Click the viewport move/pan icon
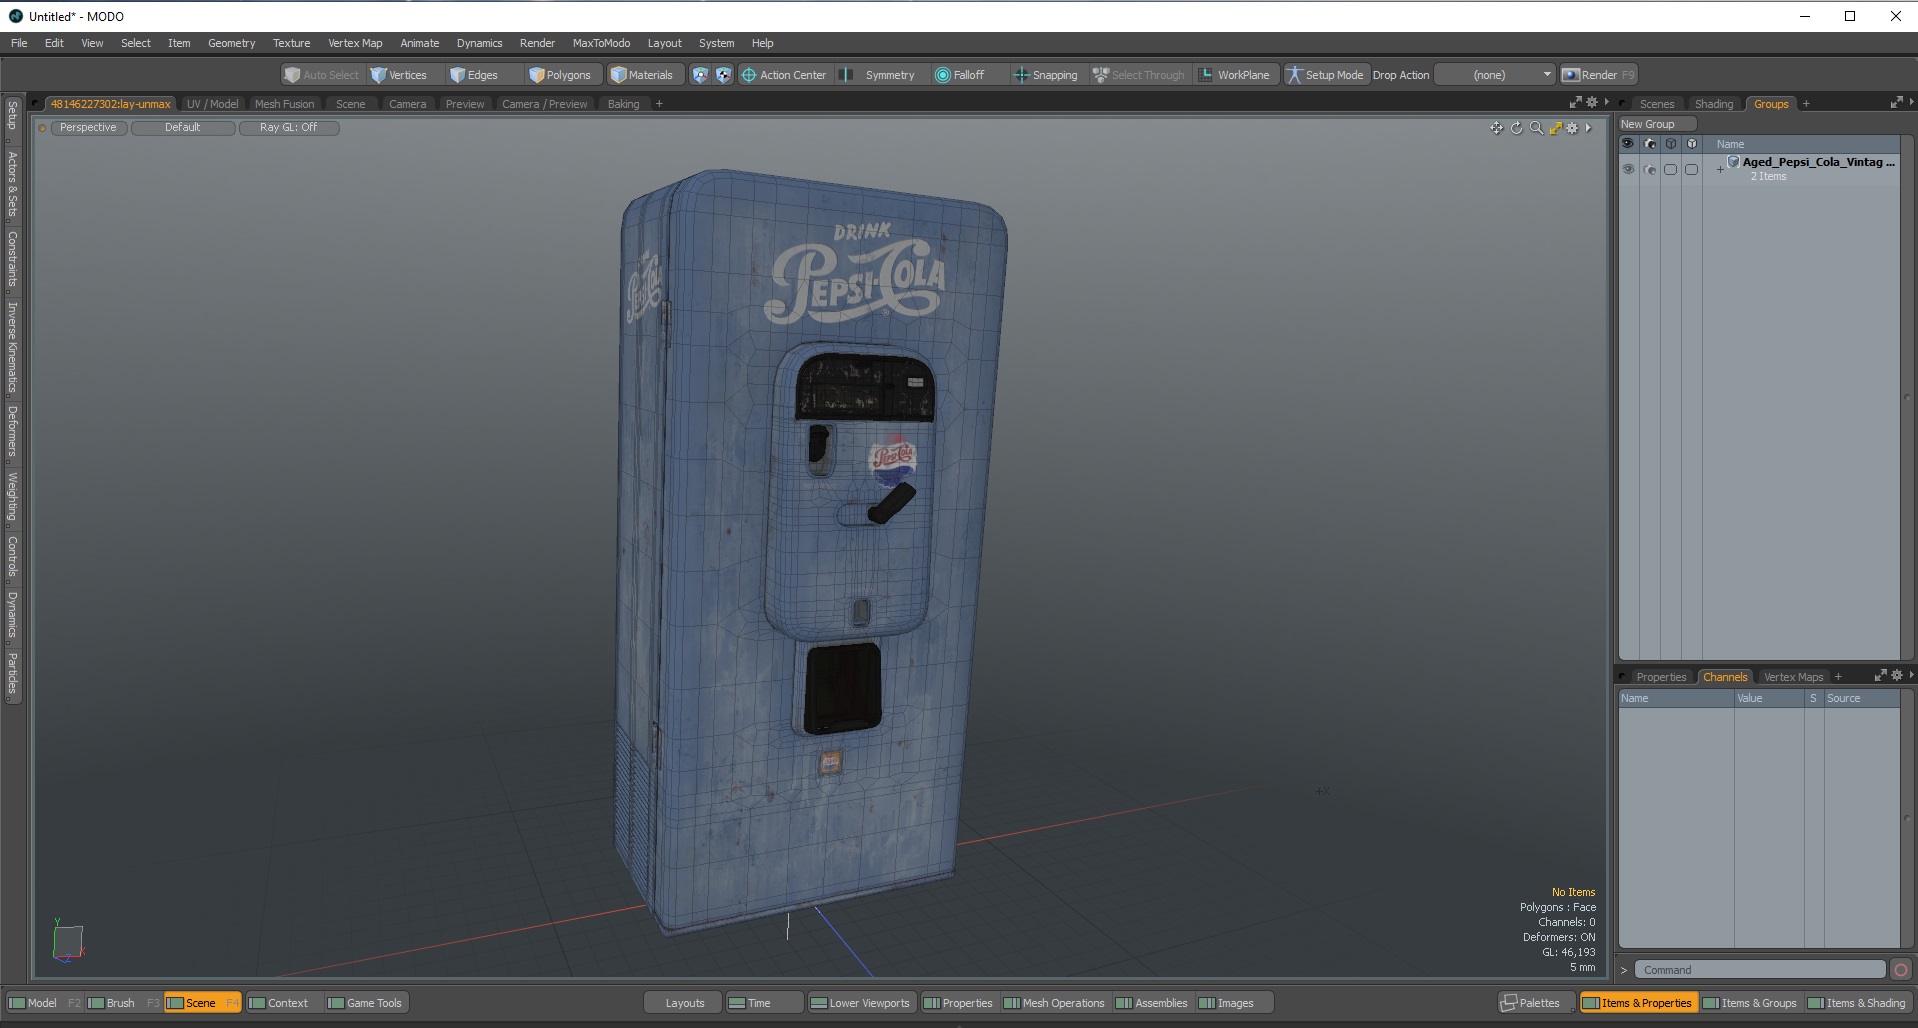The width and height of the screenshot is (1918, 1028). point(1496,128)
